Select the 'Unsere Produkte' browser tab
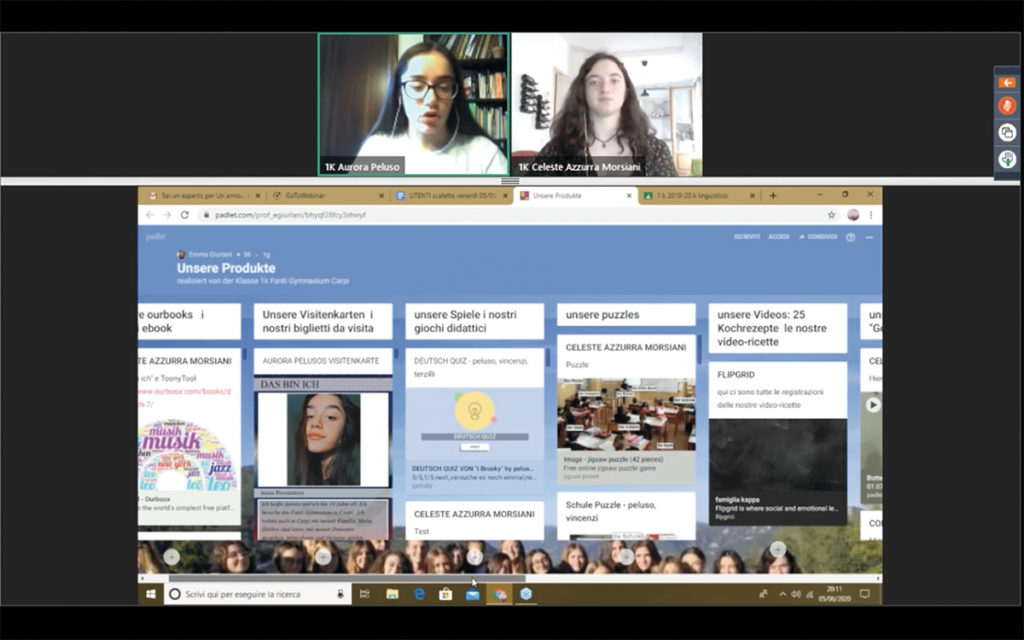This screenshot has width=1024, height=640. (x=573, y=195)
